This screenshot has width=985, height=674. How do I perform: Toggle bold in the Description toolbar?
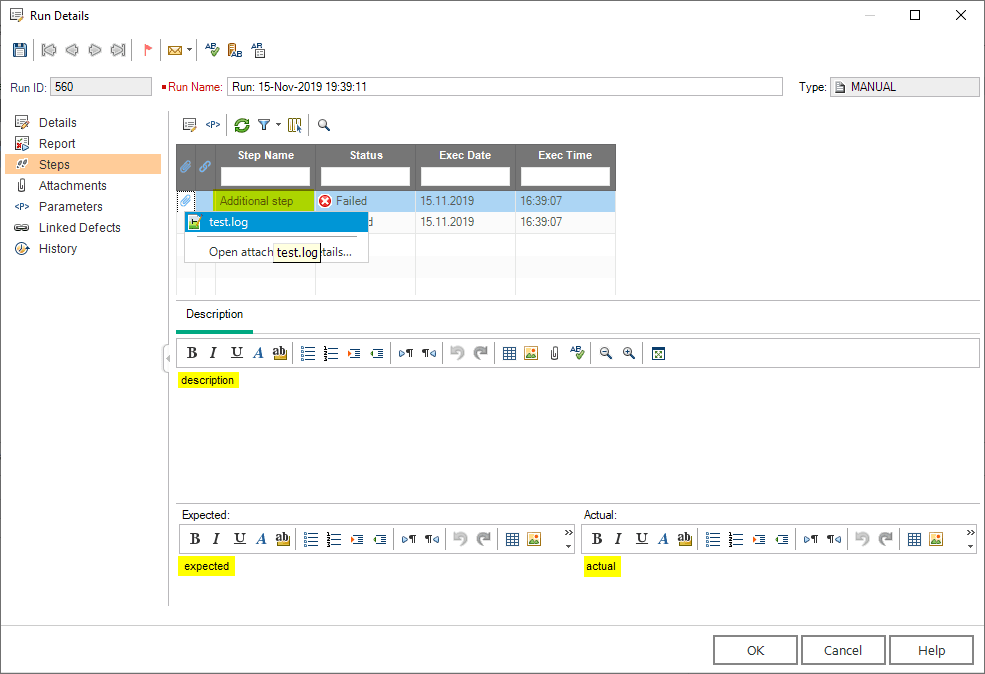pyautogui.click(x=192, y=353)
